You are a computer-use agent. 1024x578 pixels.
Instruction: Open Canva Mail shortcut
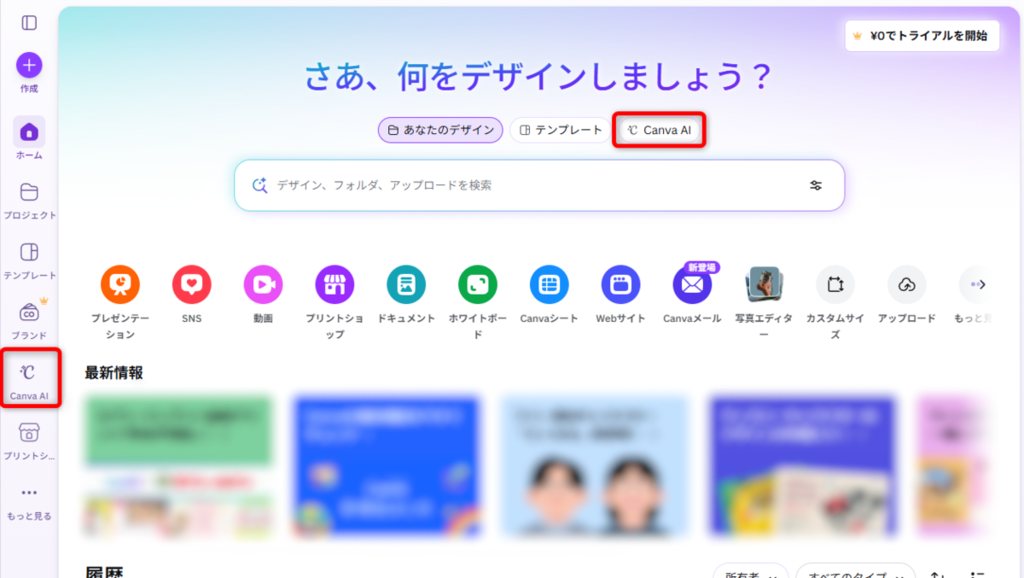(692, 285)
